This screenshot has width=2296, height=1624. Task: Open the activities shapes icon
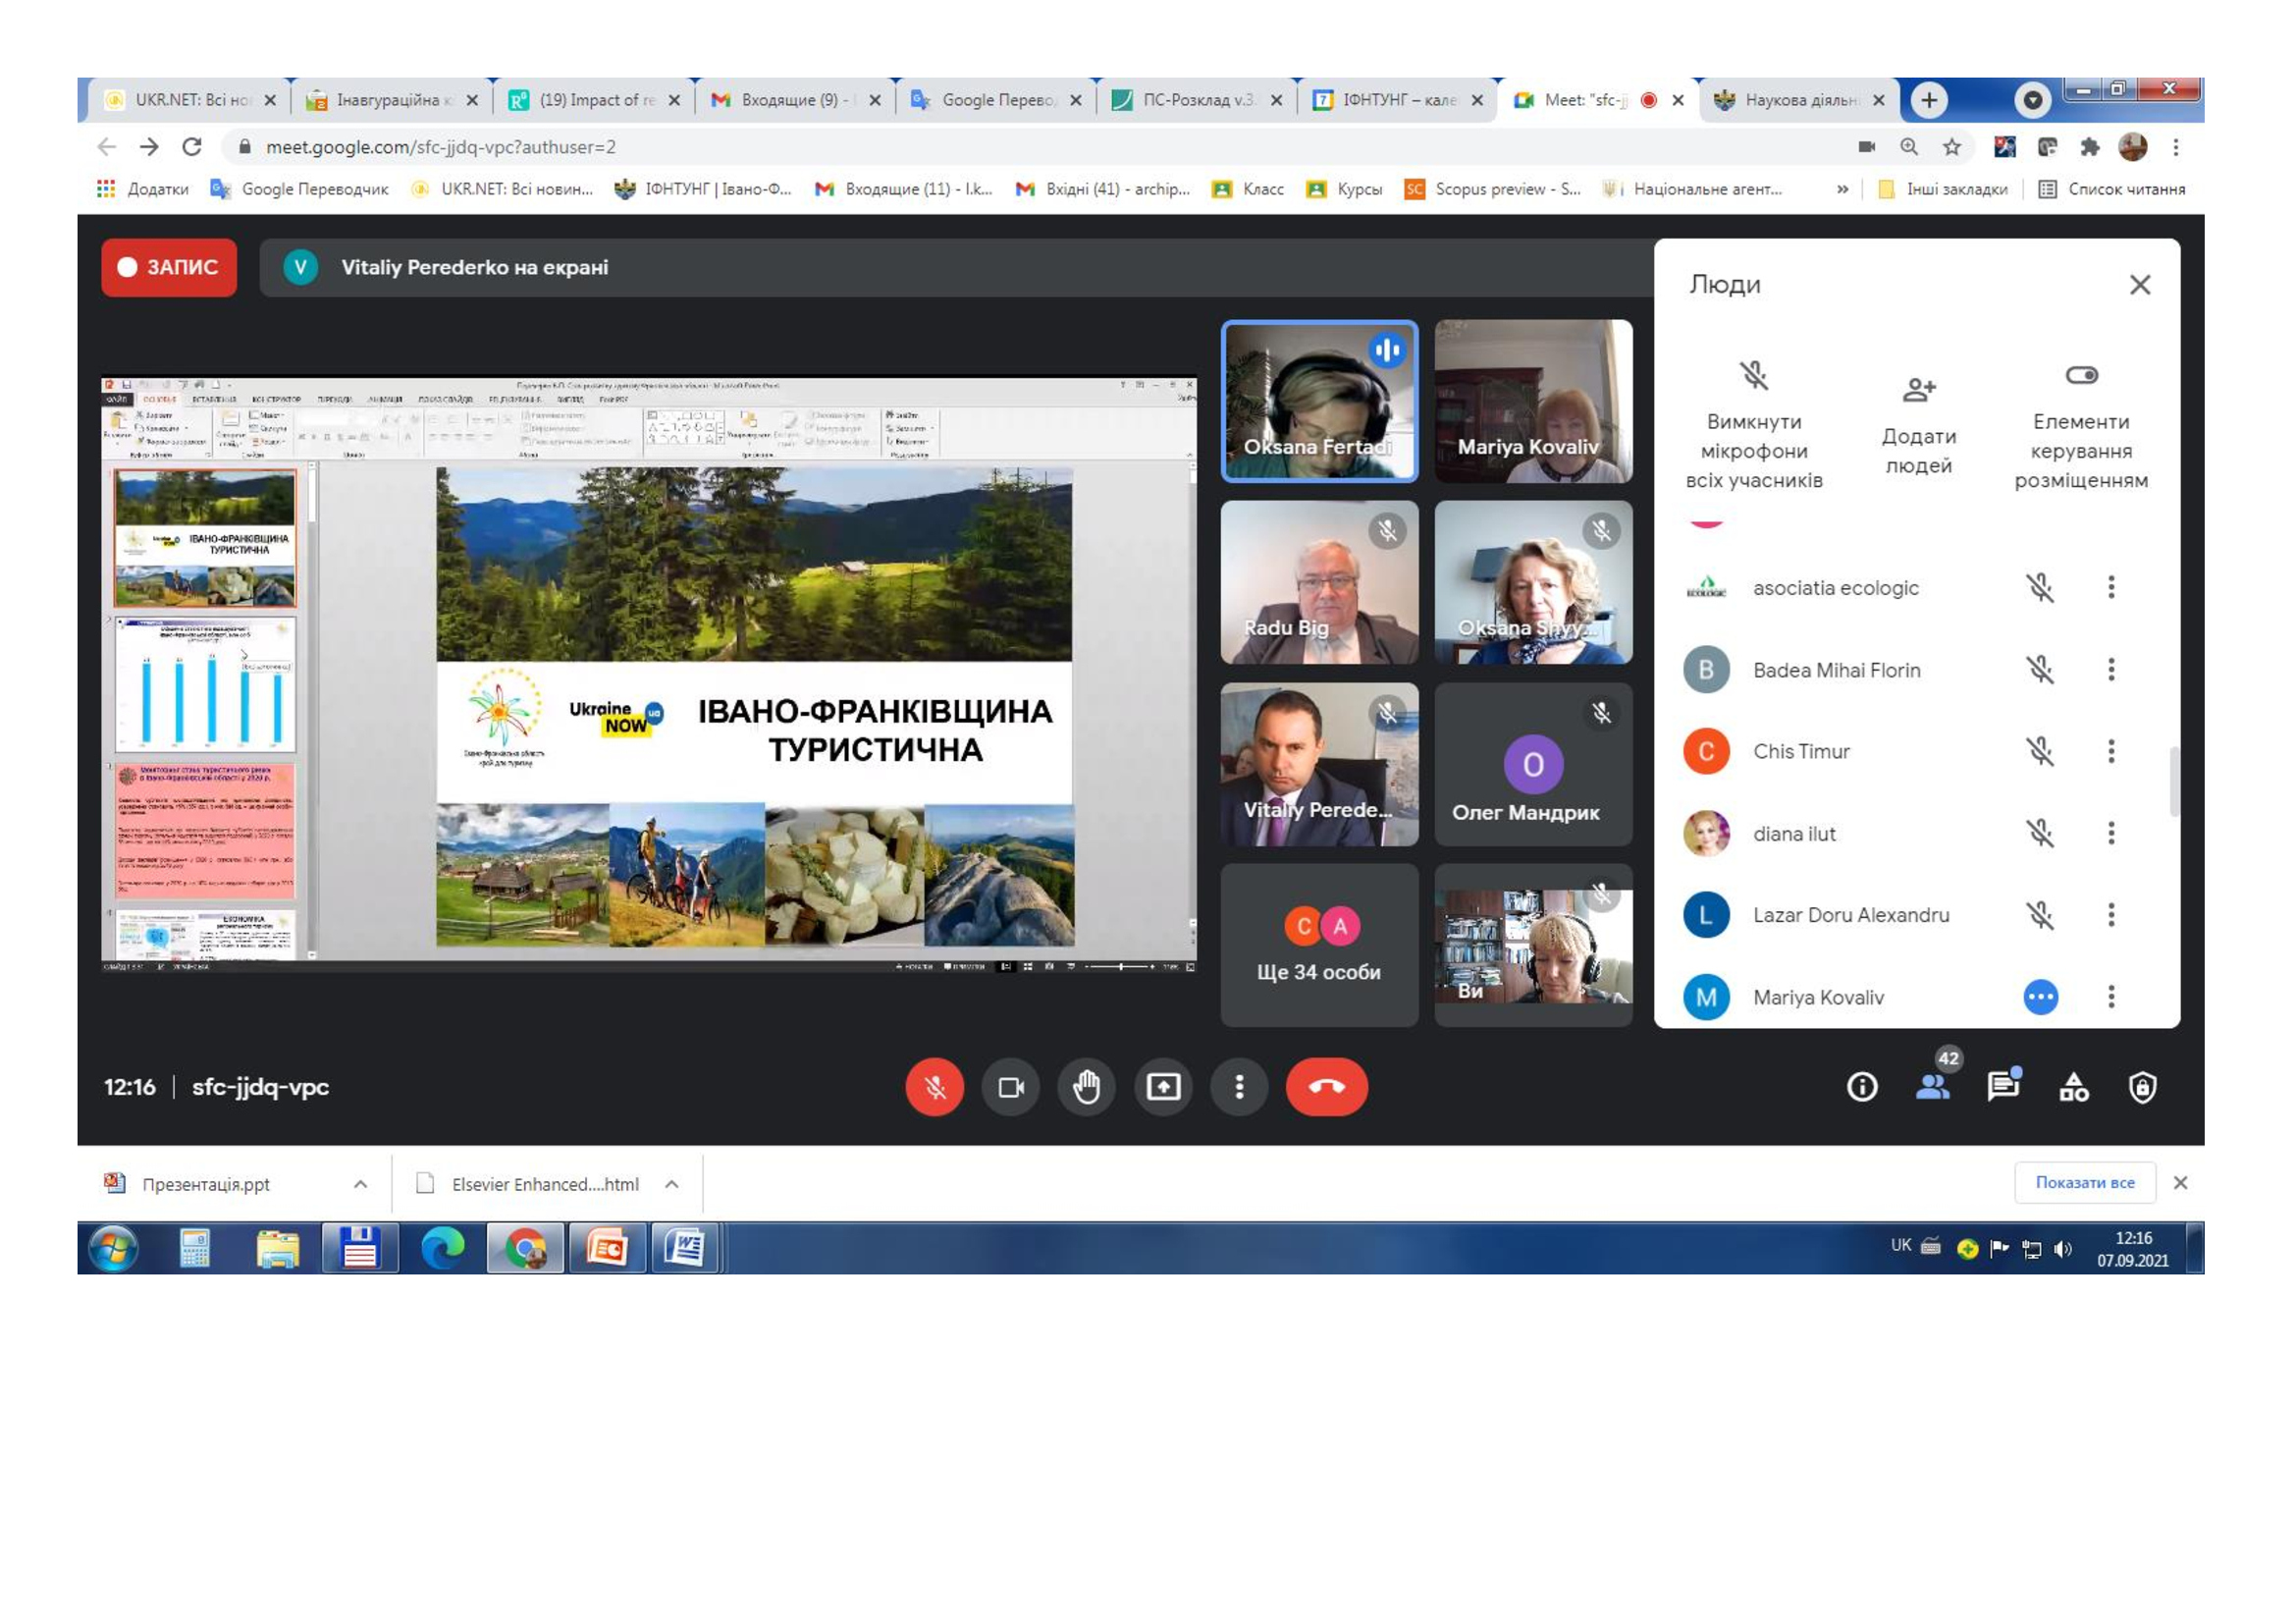point(2073,1087)
